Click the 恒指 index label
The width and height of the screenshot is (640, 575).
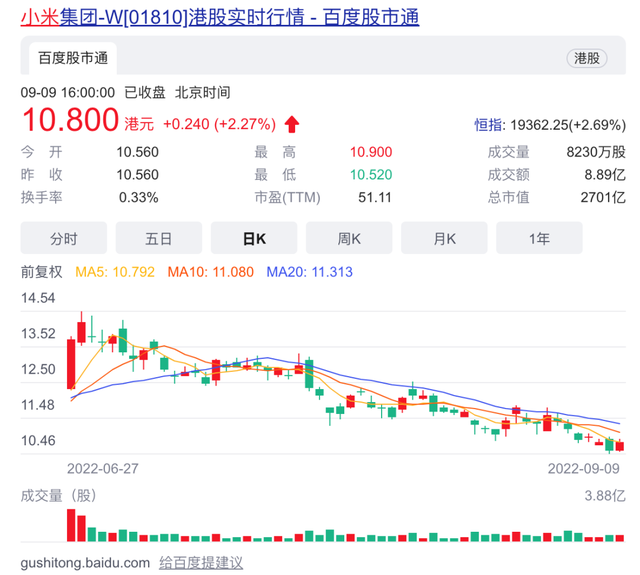point(488,124)
